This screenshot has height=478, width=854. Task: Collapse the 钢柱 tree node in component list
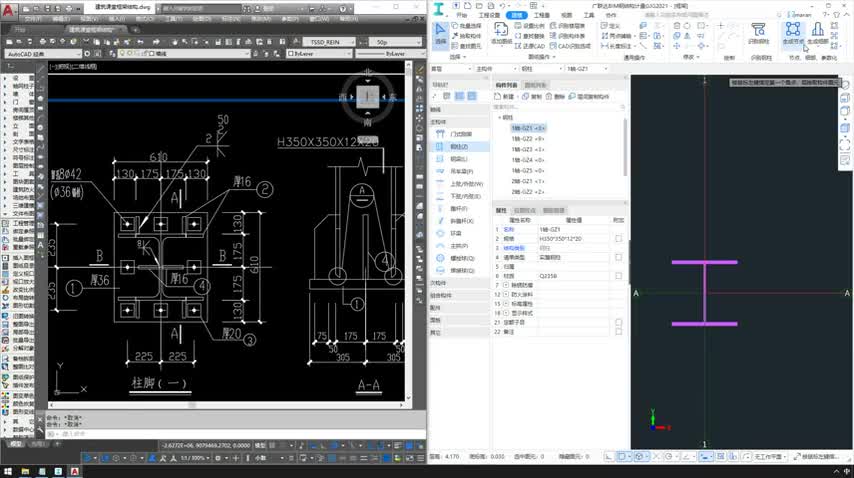pyautogui.click(x=499, y=118)
